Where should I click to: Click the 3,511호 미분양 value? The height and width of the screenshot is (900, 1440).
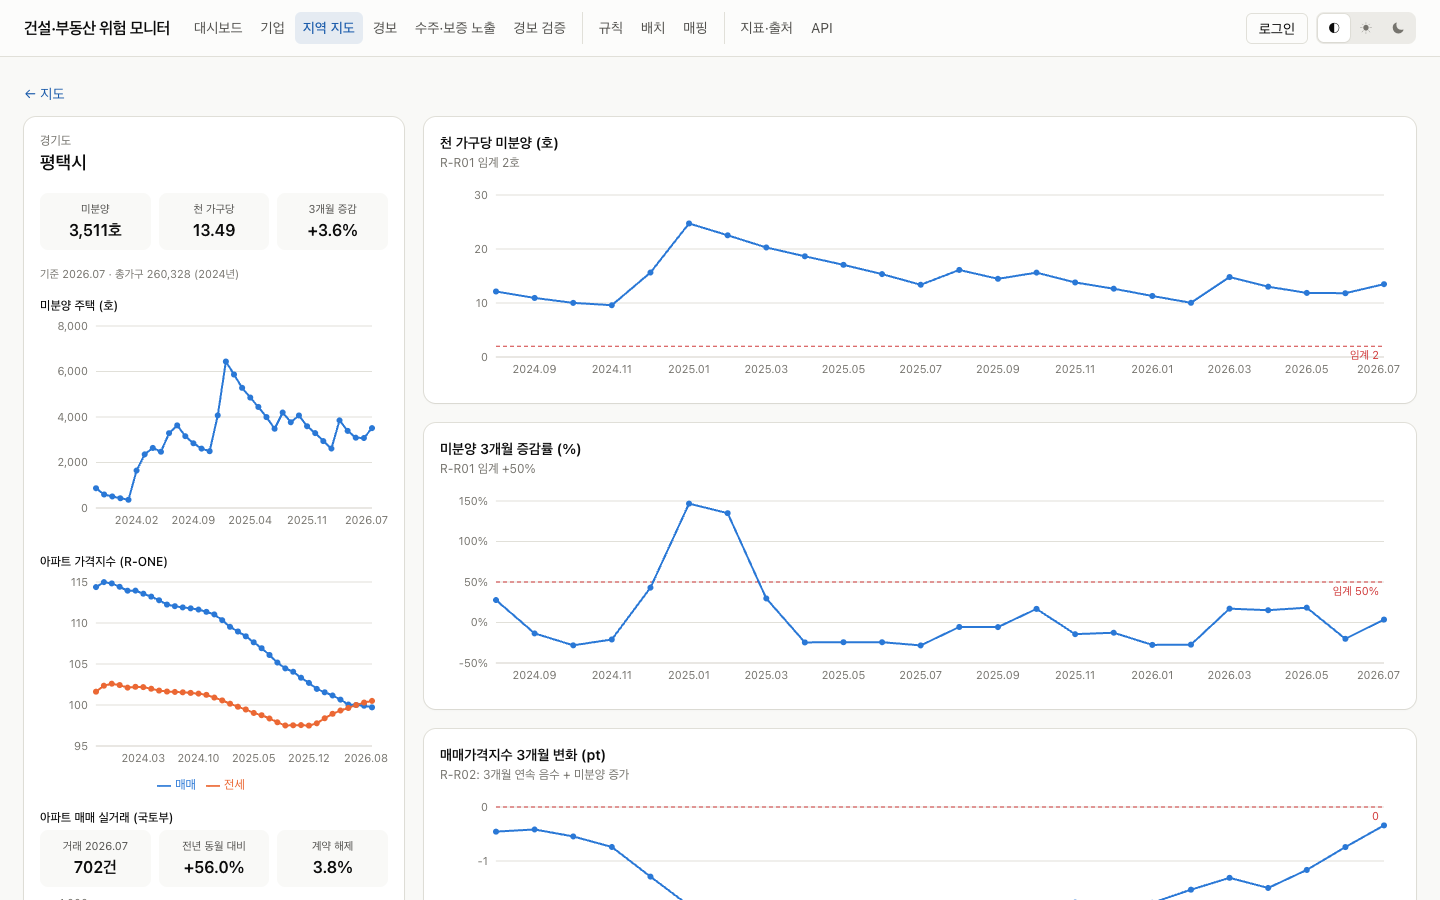pos(95,230)
